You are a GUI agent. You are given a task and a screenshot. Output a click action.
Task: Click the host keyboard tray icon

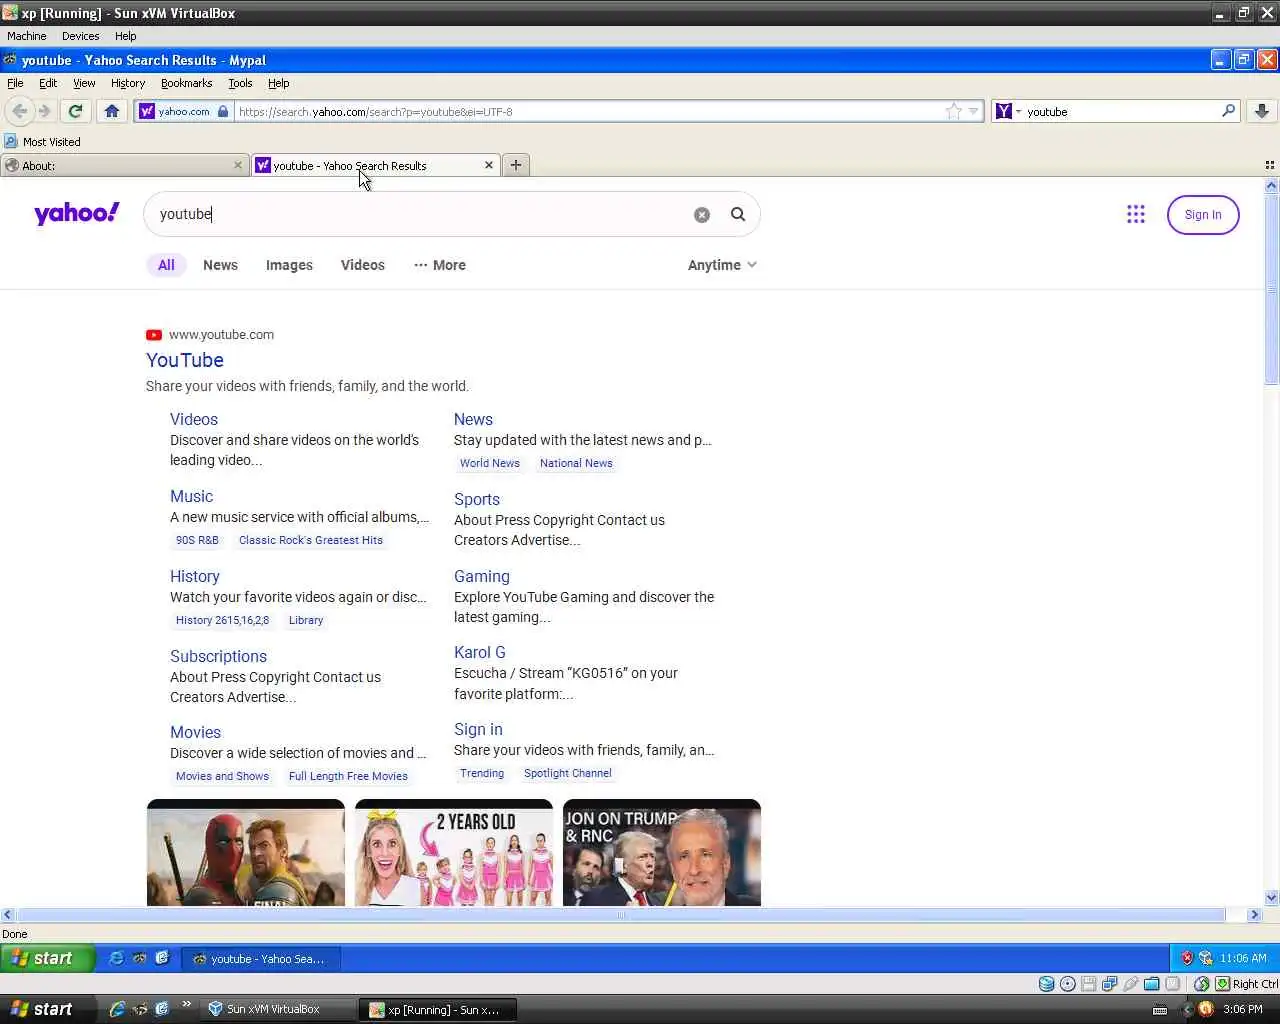point(1160,1010)
